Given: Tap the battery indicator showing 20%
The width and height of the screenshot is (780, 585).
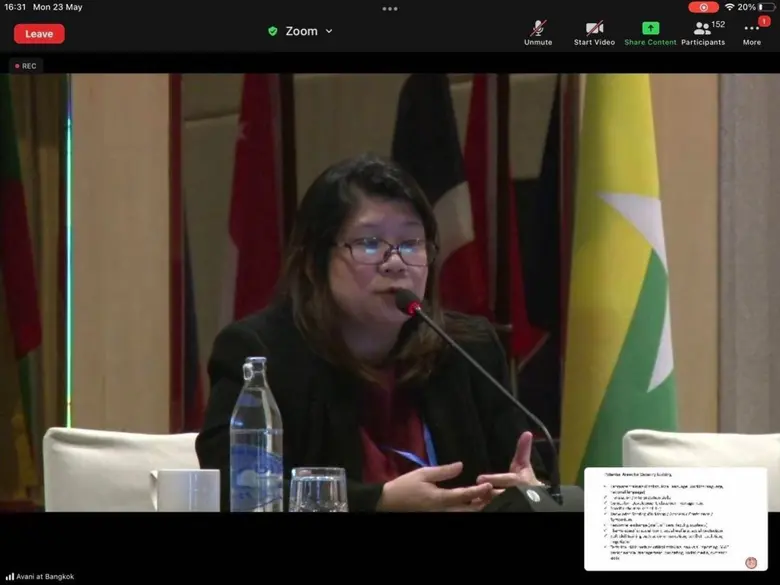Looking at the screenshot, I should [x=757, y=7].
